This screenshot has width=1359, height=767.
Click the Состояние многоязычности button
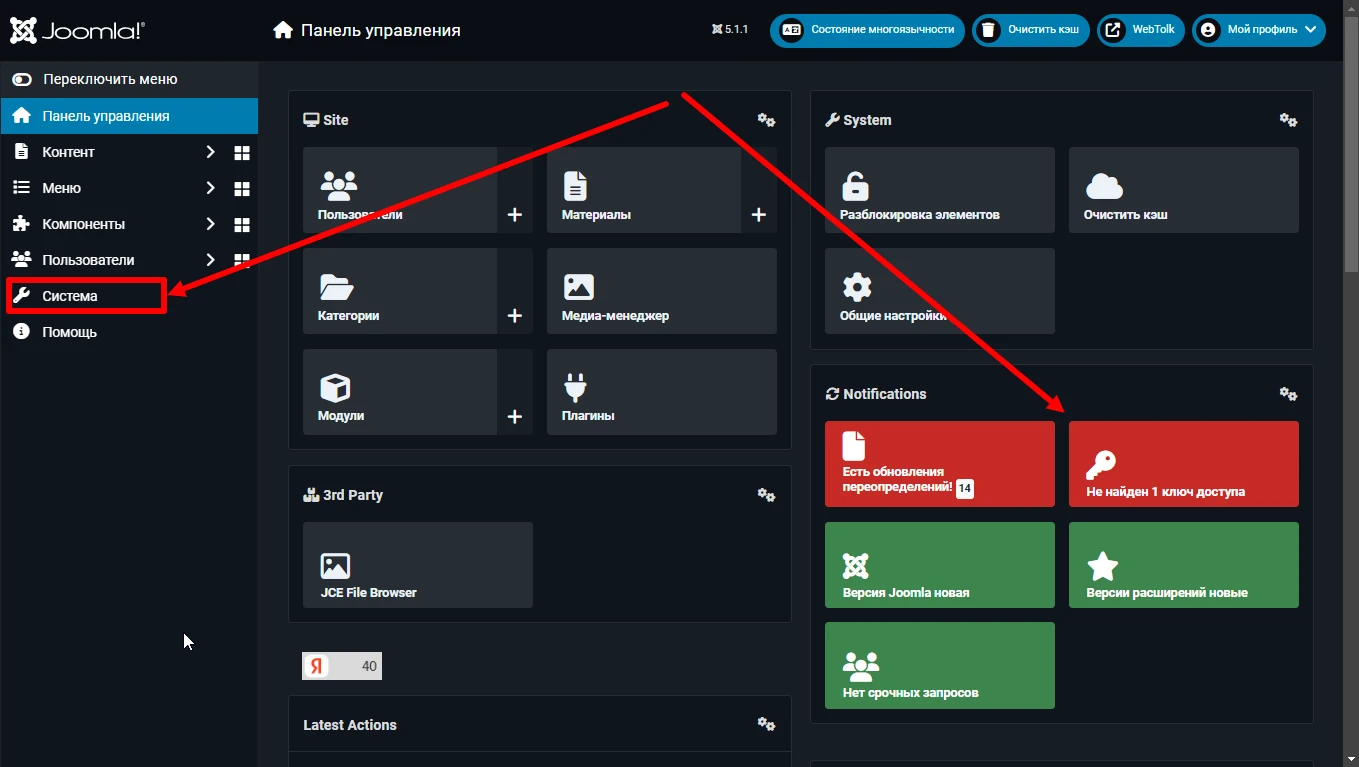[867, 30]
